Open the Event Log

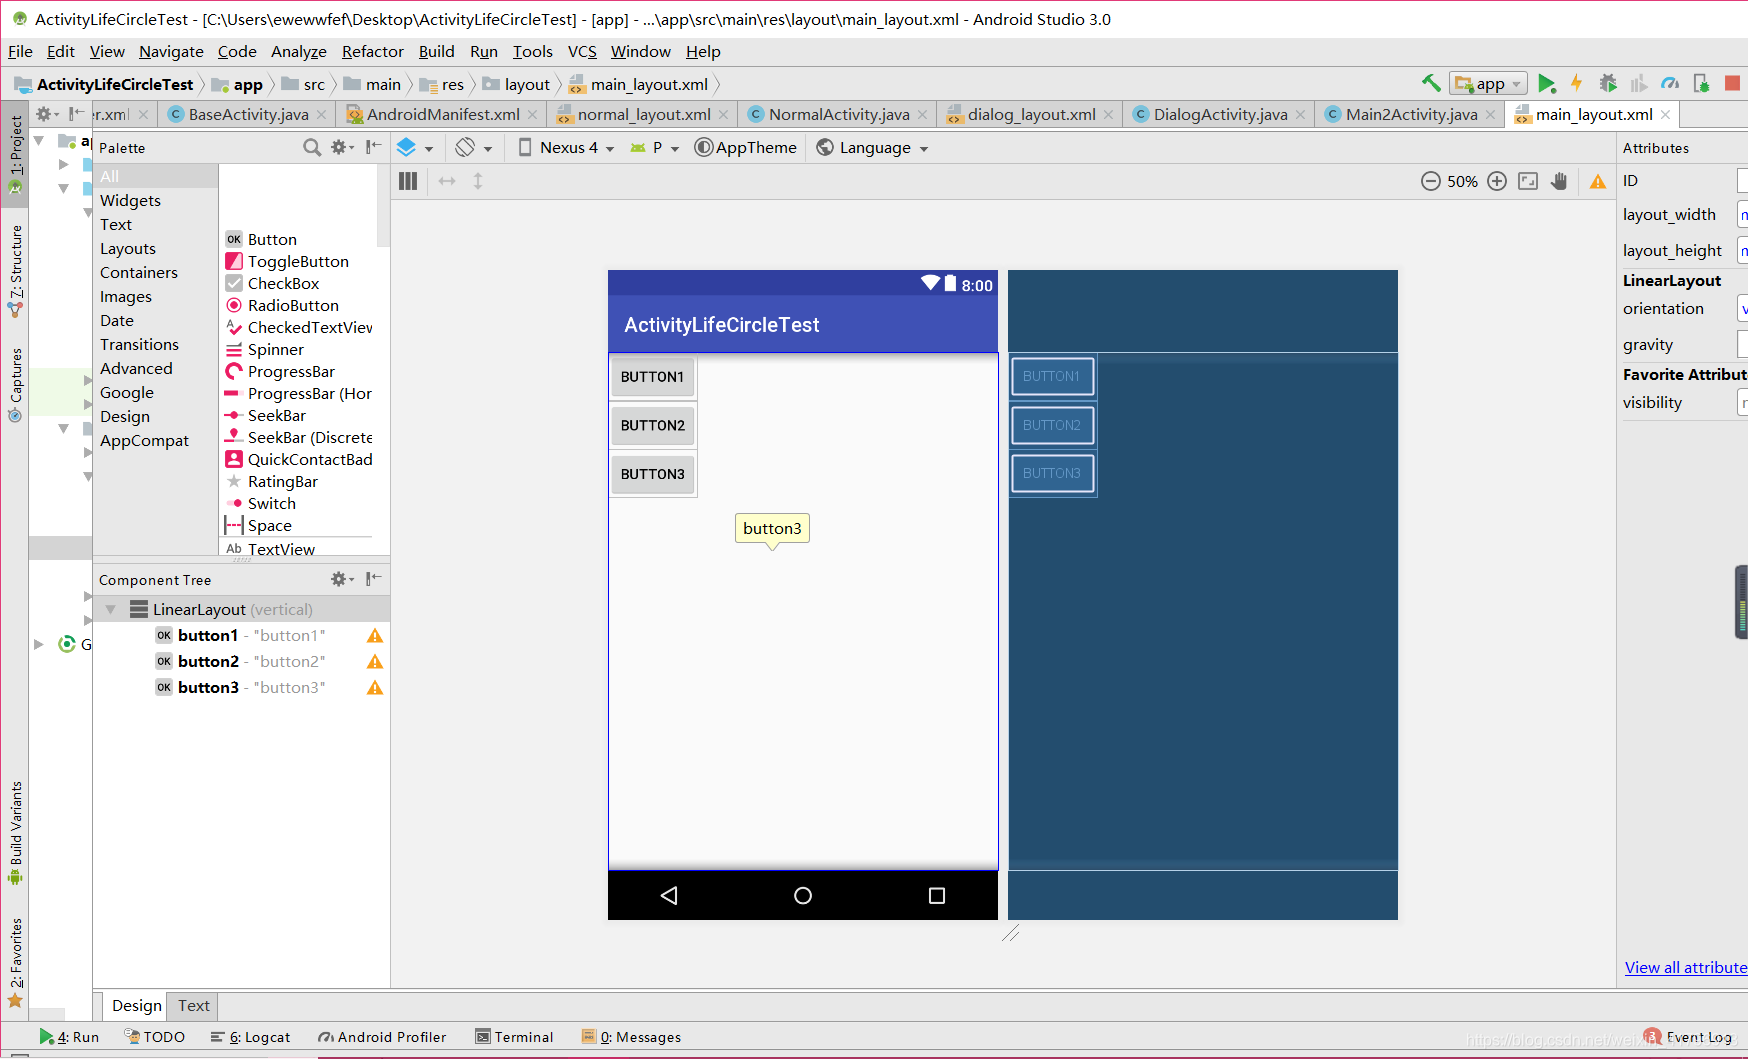1688,1038
